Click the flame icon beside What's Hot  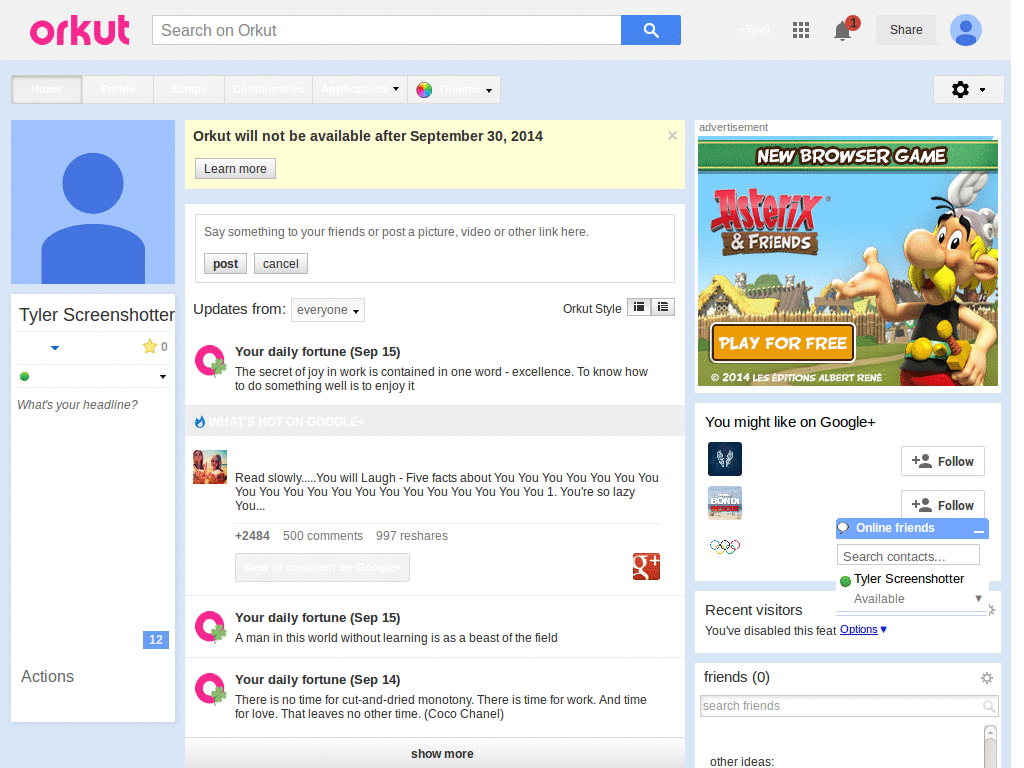coord(200,422)
